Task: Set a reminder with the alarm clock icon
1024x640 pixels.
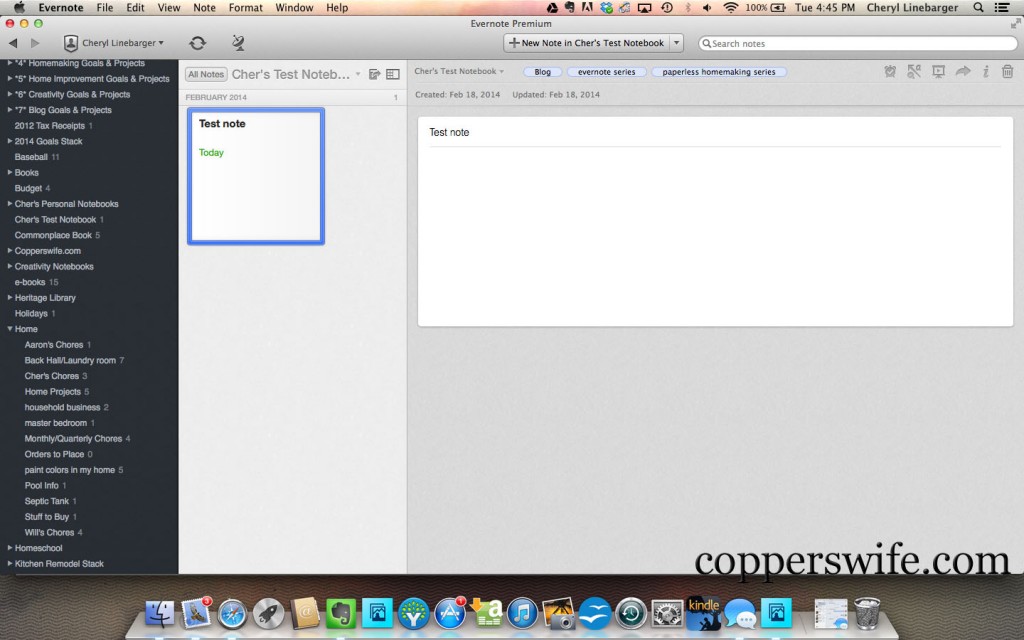Action: pyautogui.click(x=889, y=72)
